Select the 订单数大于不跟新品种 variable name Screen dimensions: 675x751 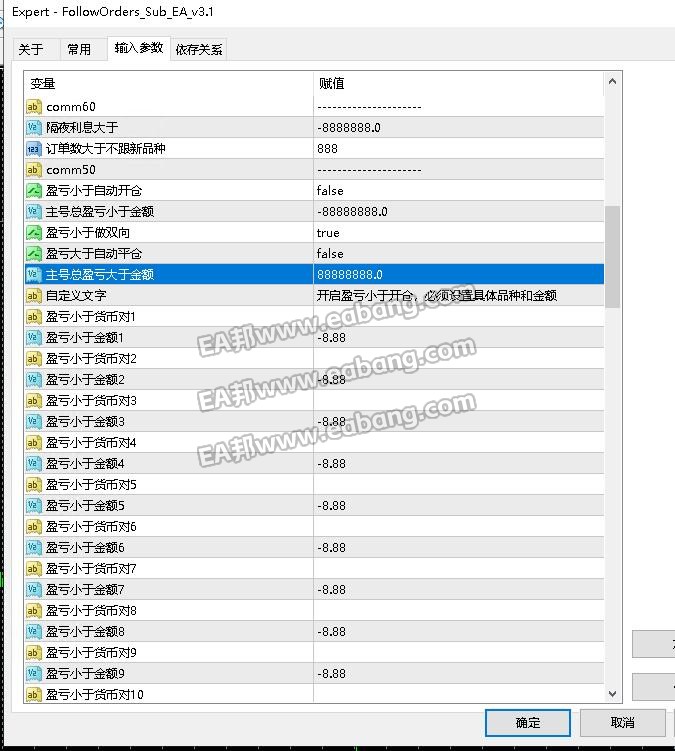point(106,149)
